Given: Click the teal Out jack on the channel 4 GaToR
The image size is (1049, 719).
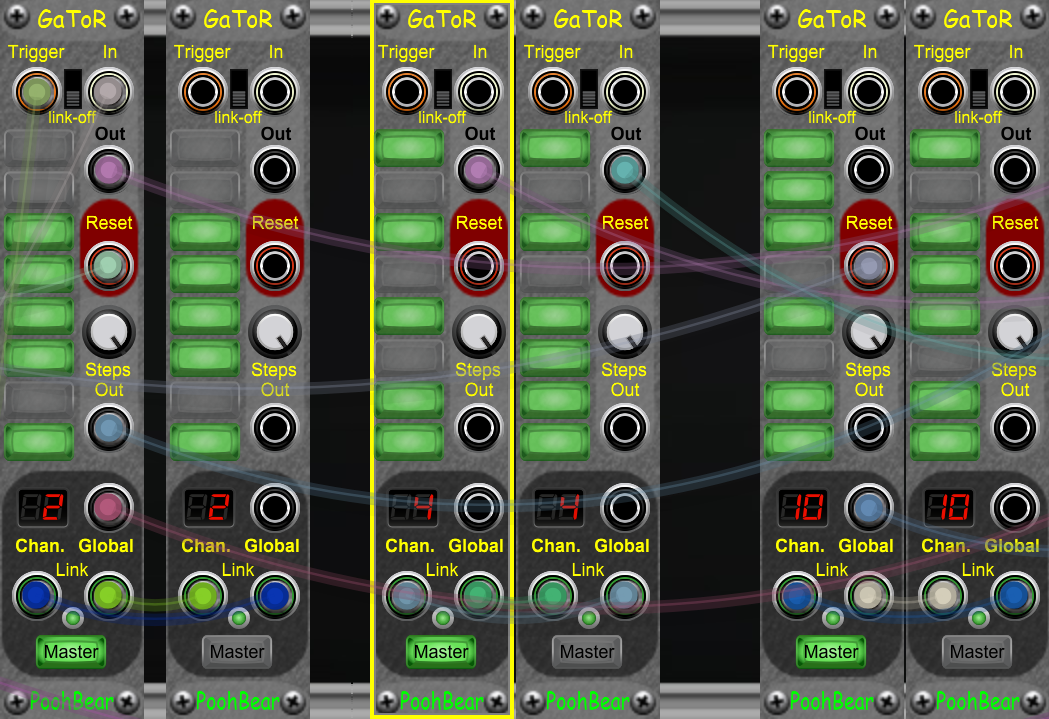Looking at the screenshot, I should [625, 170].
